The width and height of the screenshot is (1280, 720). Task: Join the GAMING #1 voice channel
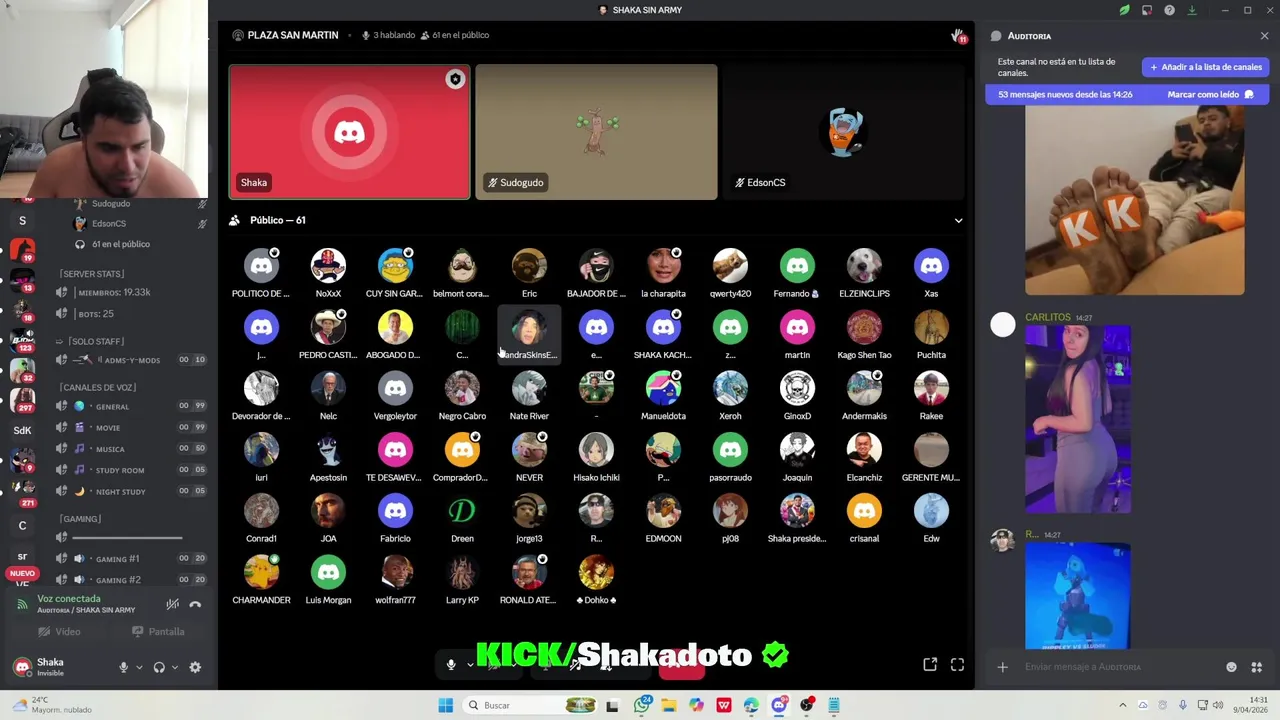[x=132, y=558]
